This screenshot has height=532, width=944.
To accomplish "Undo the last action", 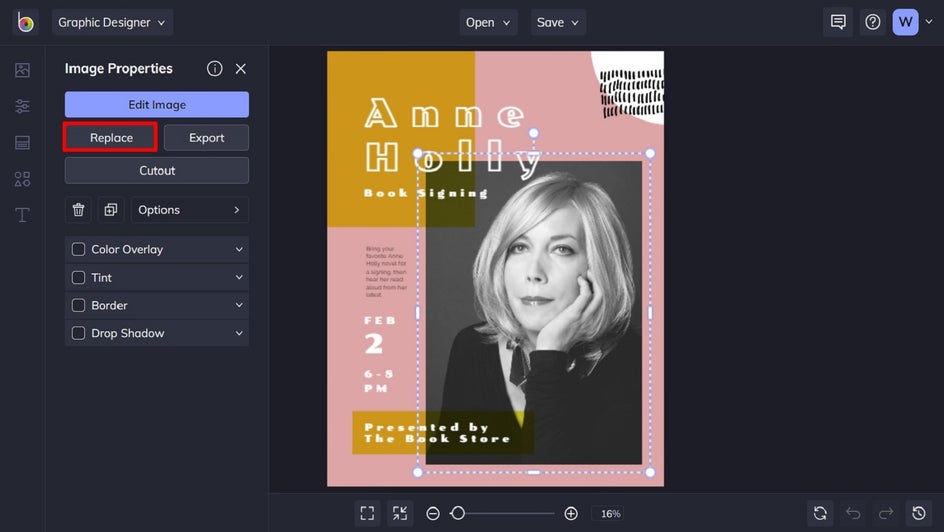I will (853, 513).
